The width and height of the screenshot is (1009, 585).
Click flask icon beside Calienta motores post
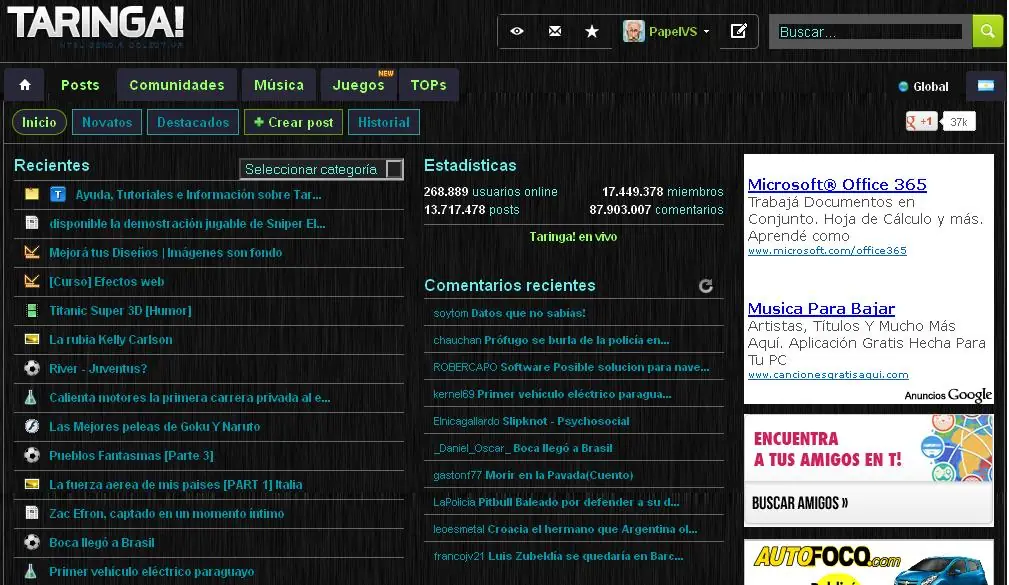coord(31,397)
